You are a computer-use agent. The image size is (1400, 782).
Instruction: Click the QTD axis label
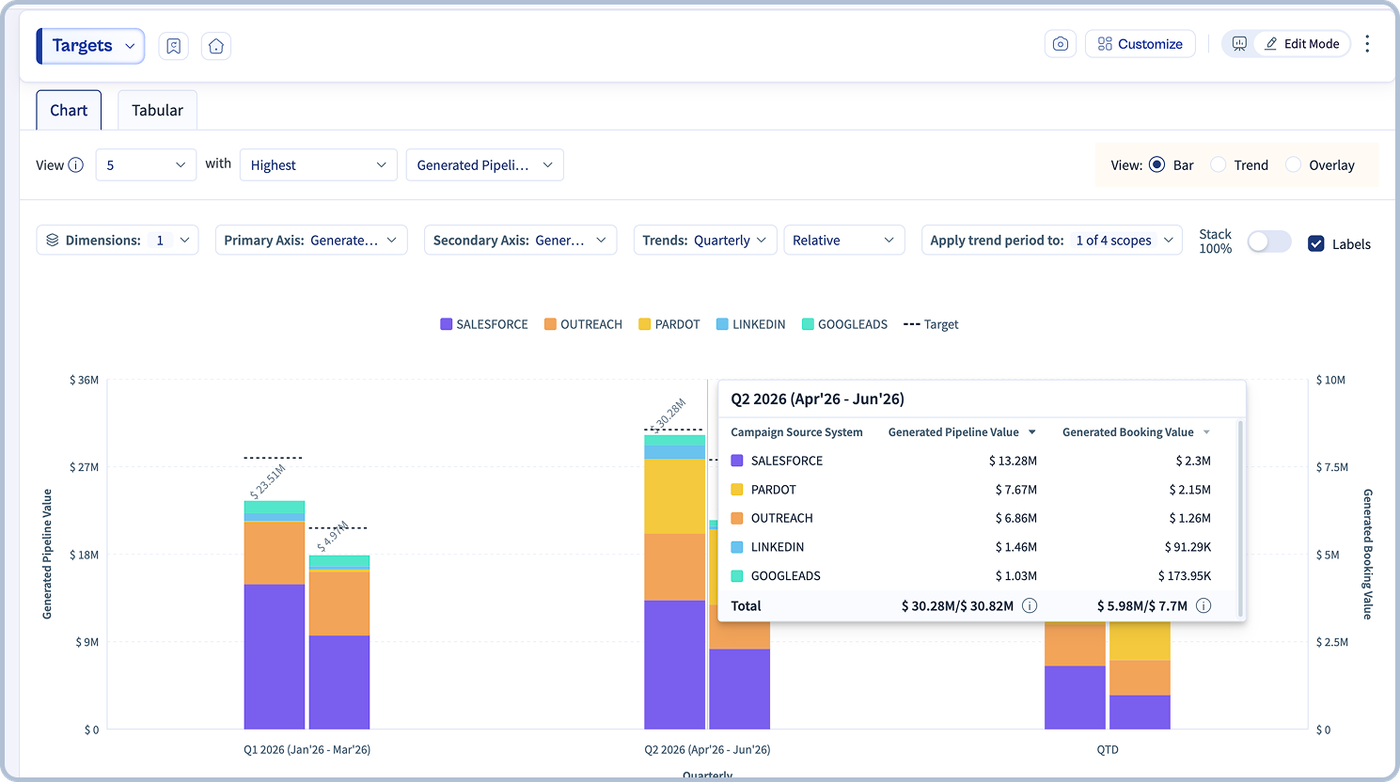click(x=1107, y=749)
